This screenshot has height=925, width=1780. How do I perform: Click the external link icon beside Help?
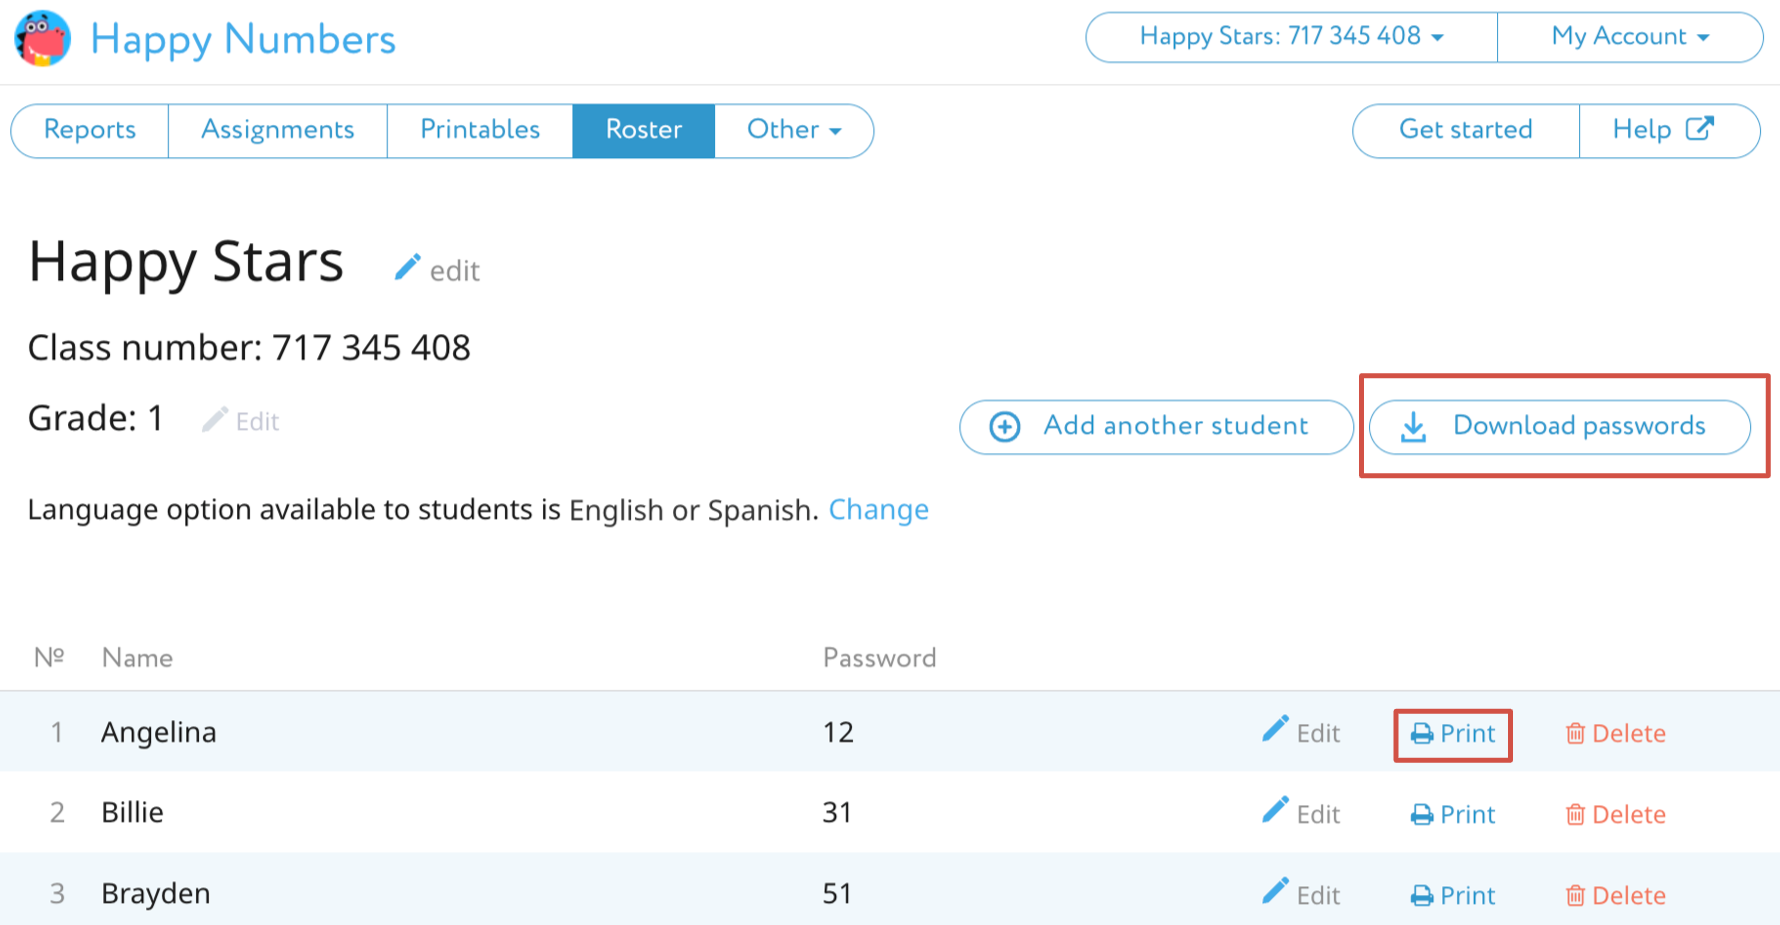pos(1699,129)
